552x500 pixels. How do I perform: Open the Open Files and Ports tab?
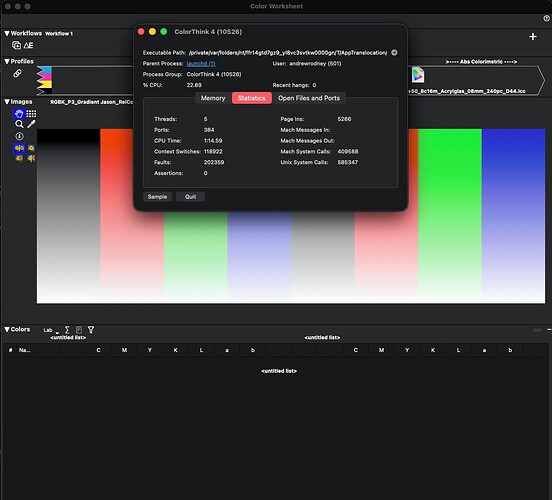coord(309,98)
